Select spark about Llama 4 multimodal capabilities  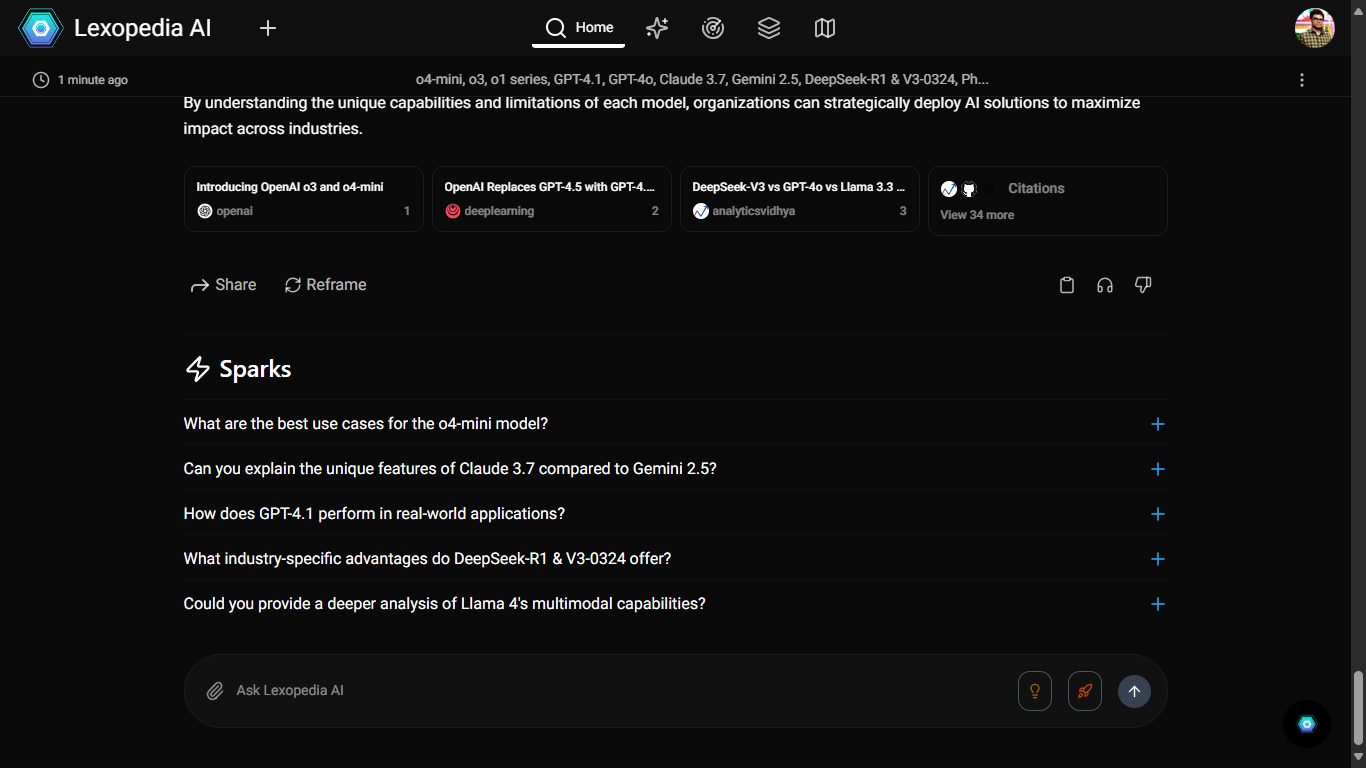point(444,604)
